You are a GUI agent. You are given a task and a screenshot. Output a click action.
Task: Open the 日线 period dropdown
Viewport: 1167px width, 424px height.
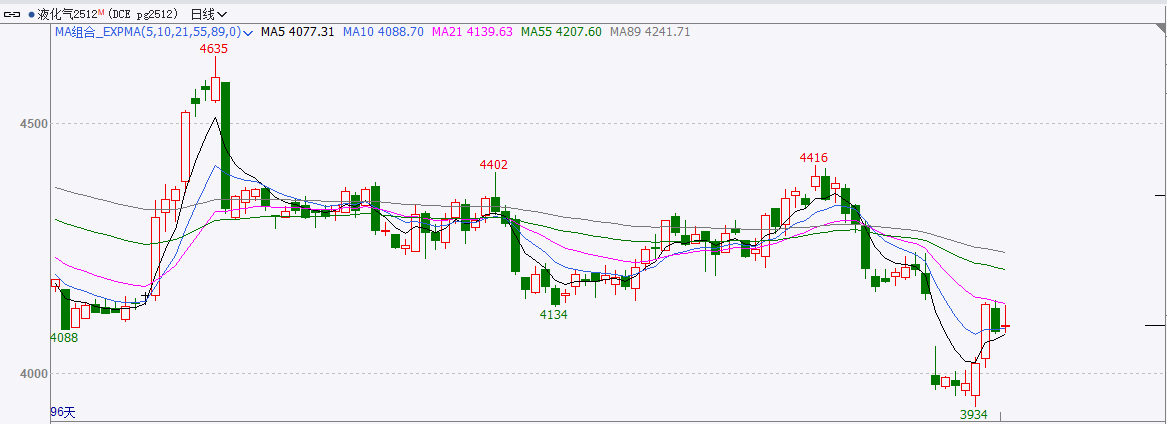click(208, 15)
